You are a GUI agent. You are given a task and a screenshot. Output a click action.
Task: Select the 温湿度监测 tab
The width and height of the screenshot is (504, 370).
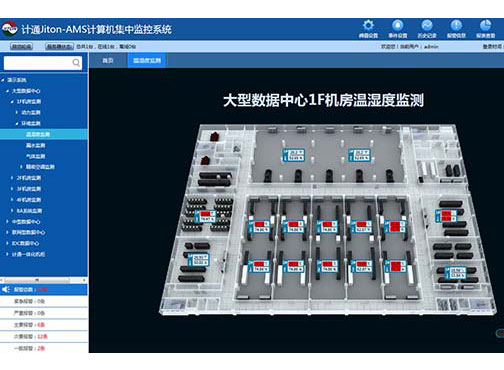[x=147, y=61]
